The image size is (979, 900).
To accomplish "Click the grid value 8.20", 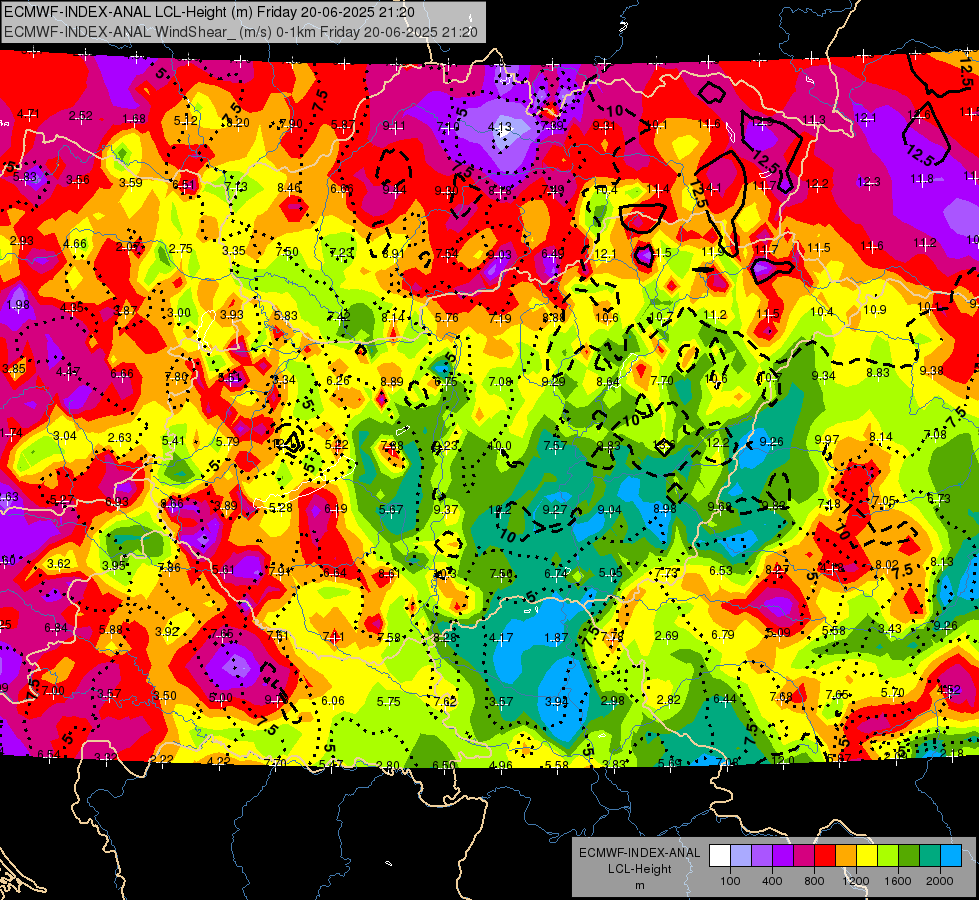I will [x=238, y=123].
